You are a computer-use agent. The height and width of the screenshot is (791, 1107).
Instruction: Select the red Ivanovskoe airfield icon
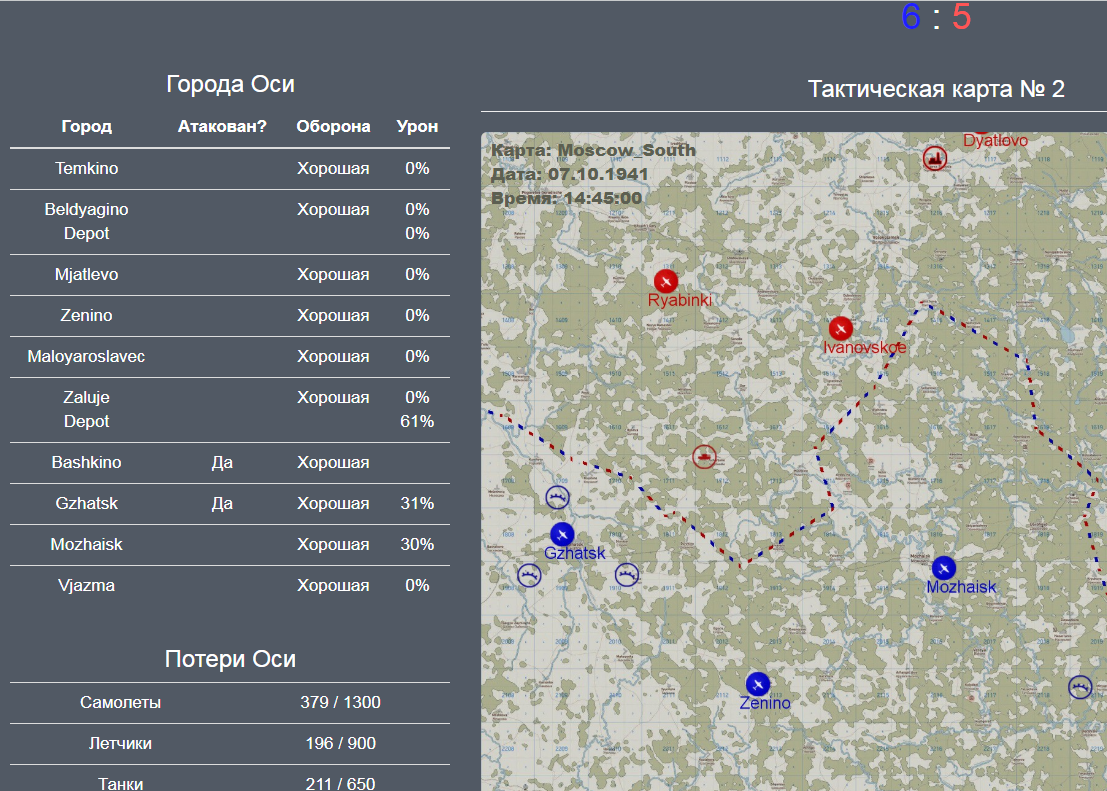840,328
